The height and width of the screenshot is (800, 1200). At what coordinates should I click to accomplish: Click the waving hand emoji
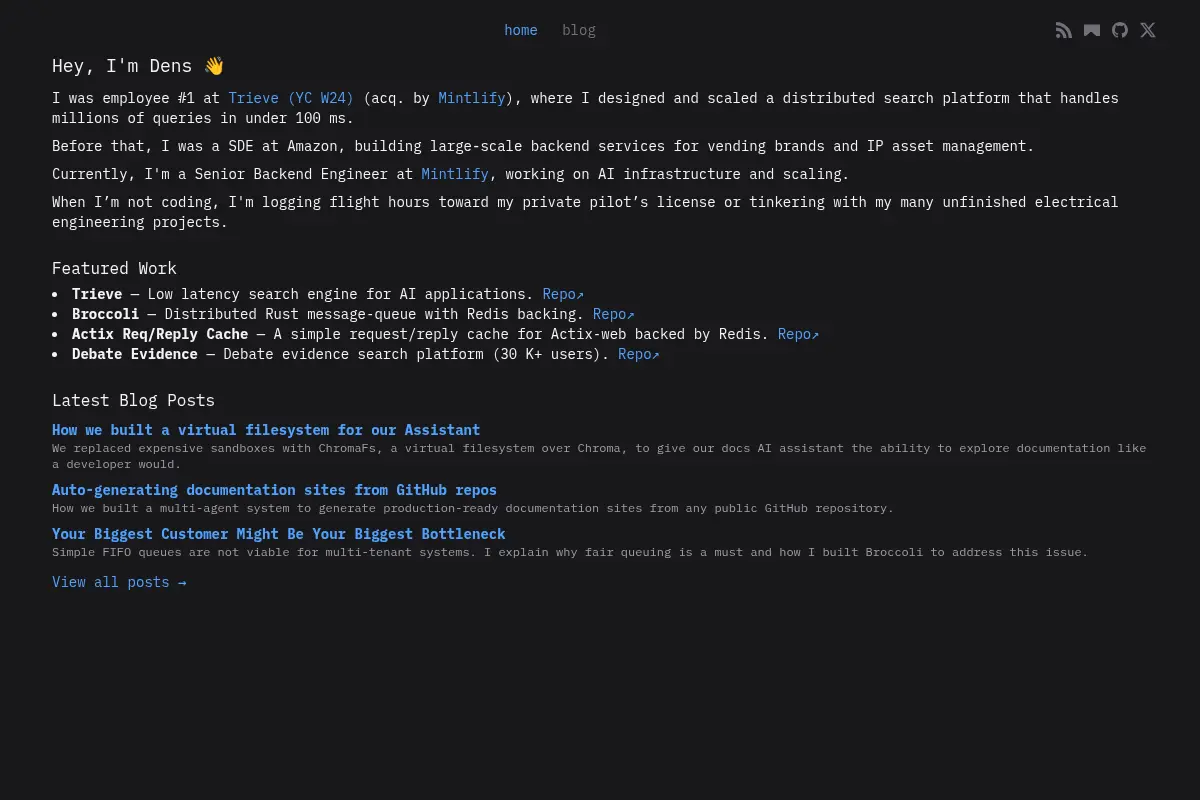[x=214, y=66]
